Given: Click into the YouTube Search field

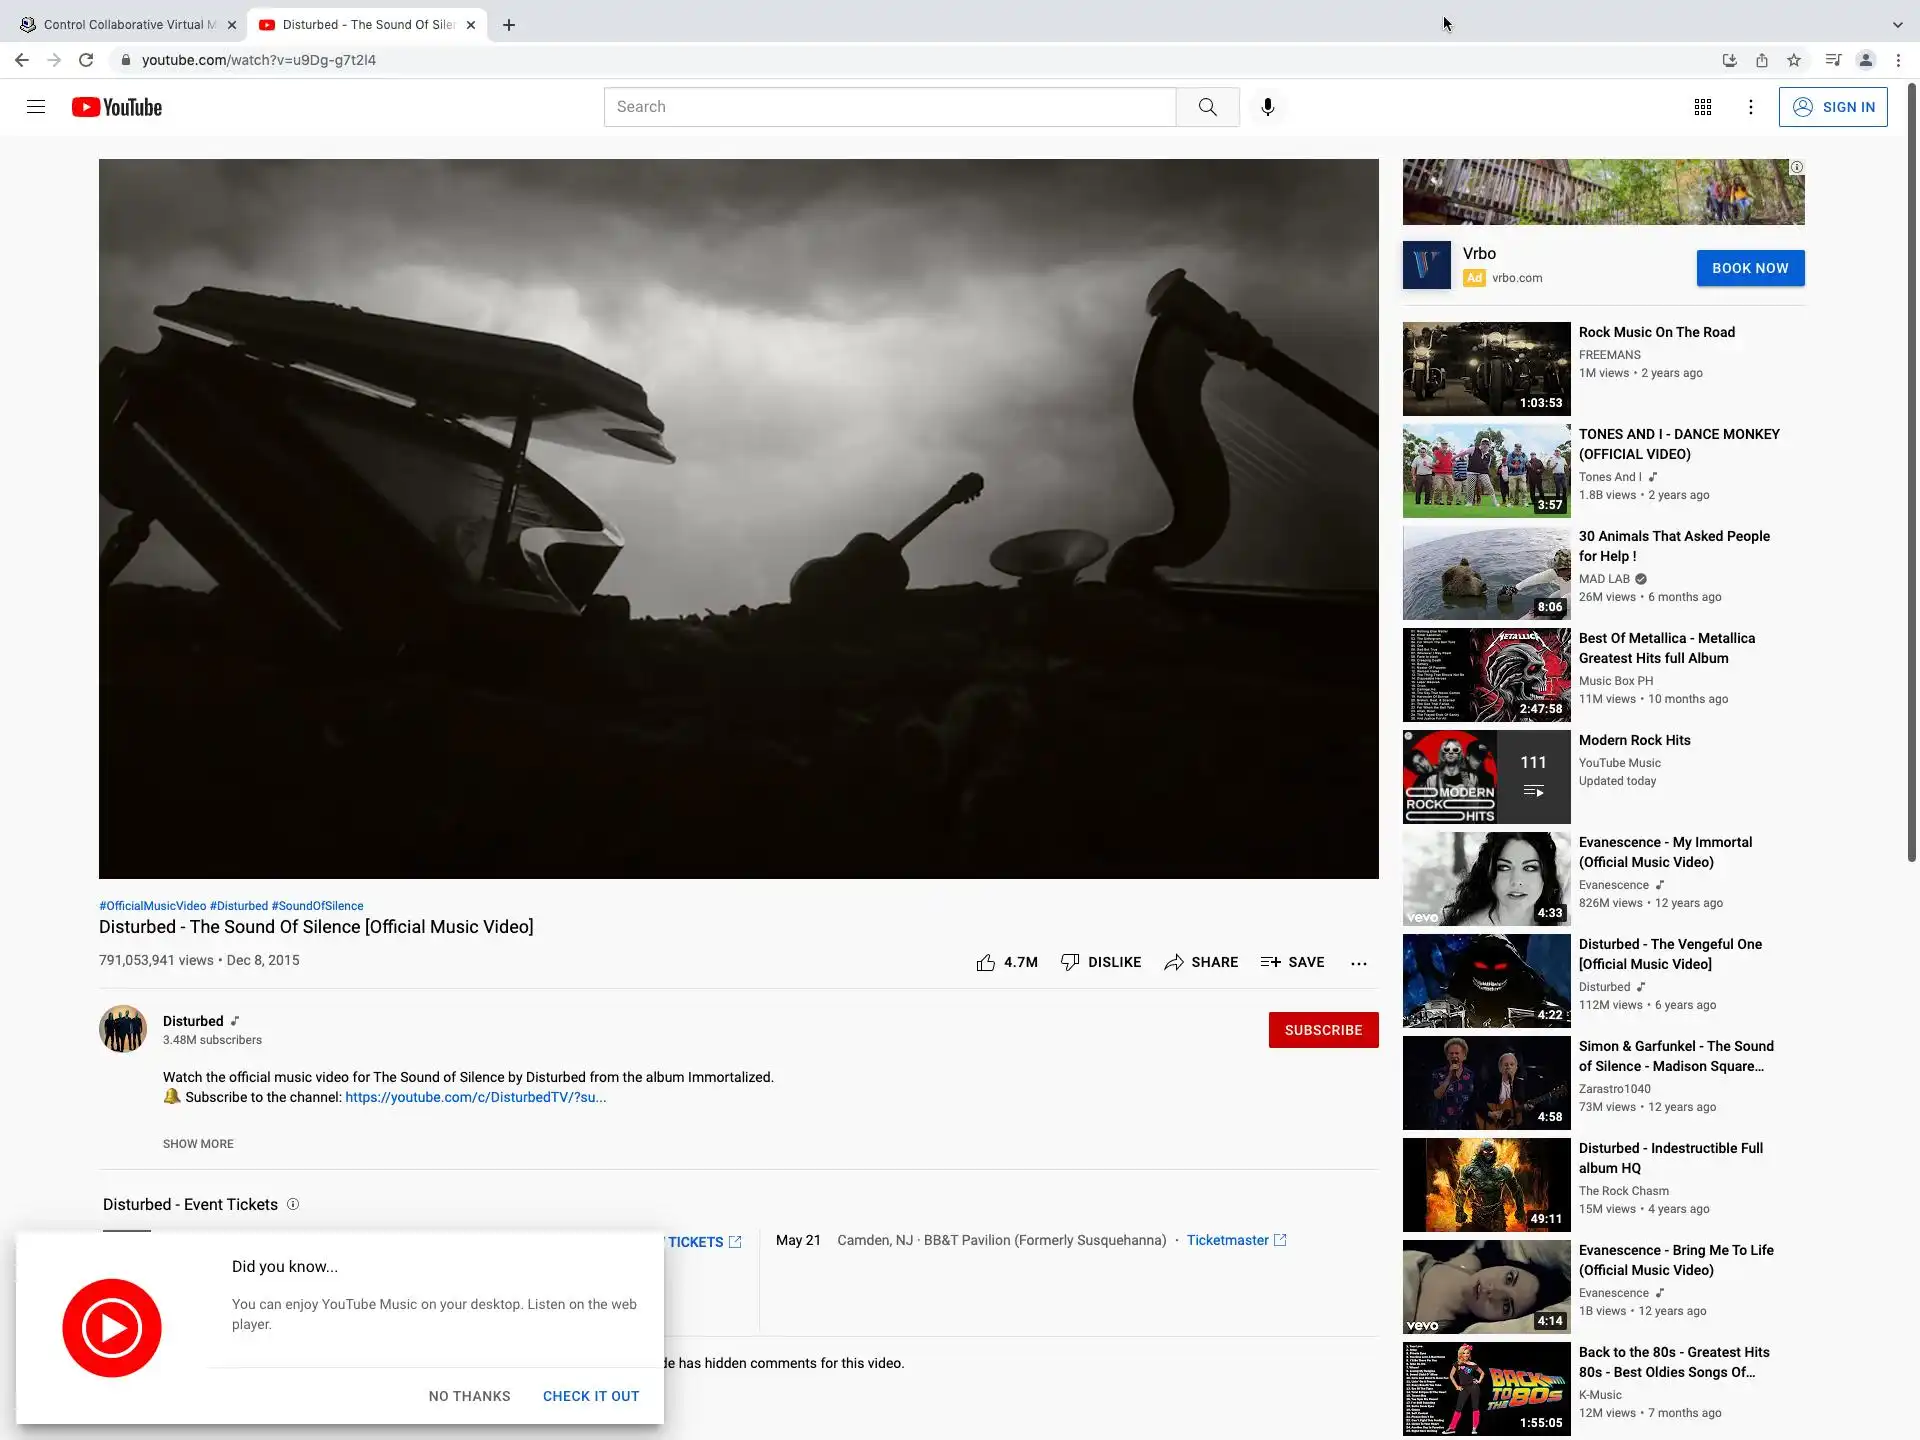Looking at the screenshot, I should click(890, 107).
